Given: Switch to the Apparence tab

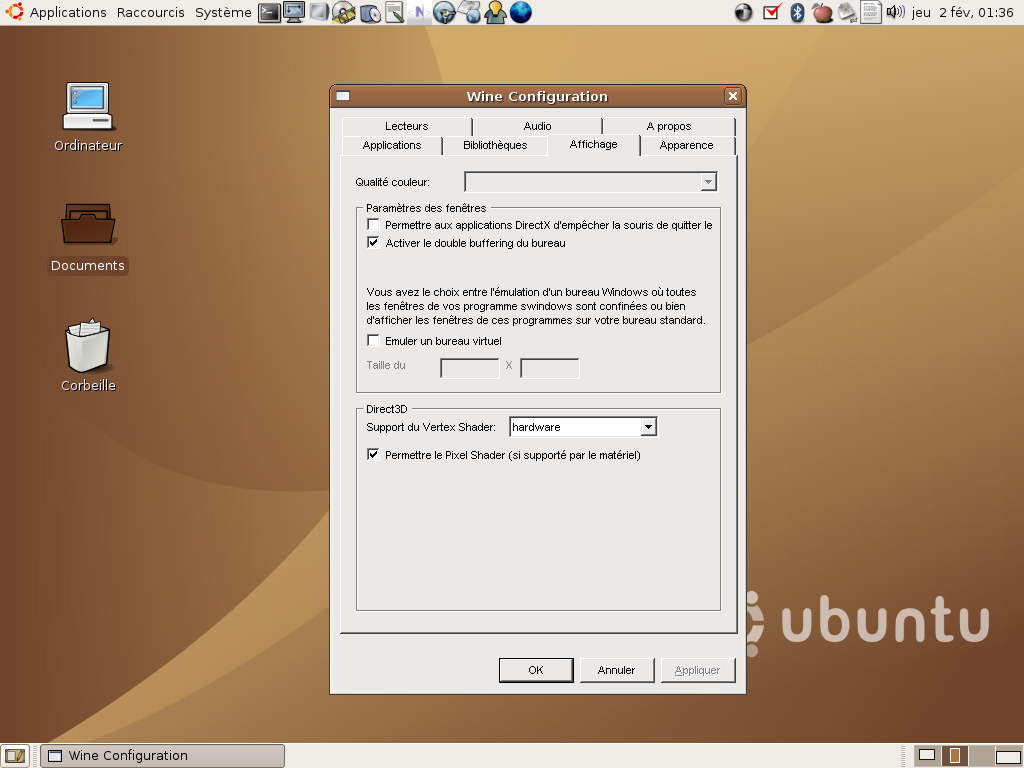Looking at the screenshot, I should click(x=686, y=145).
